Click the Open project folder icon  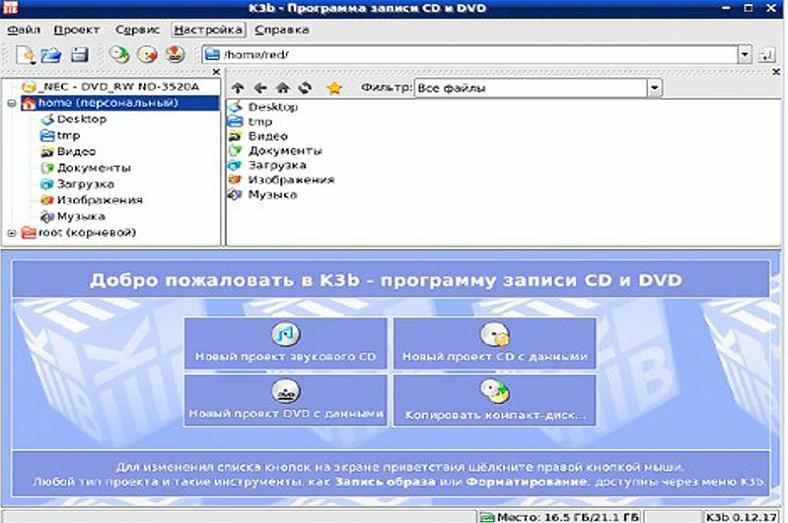(x=51, y=55)
